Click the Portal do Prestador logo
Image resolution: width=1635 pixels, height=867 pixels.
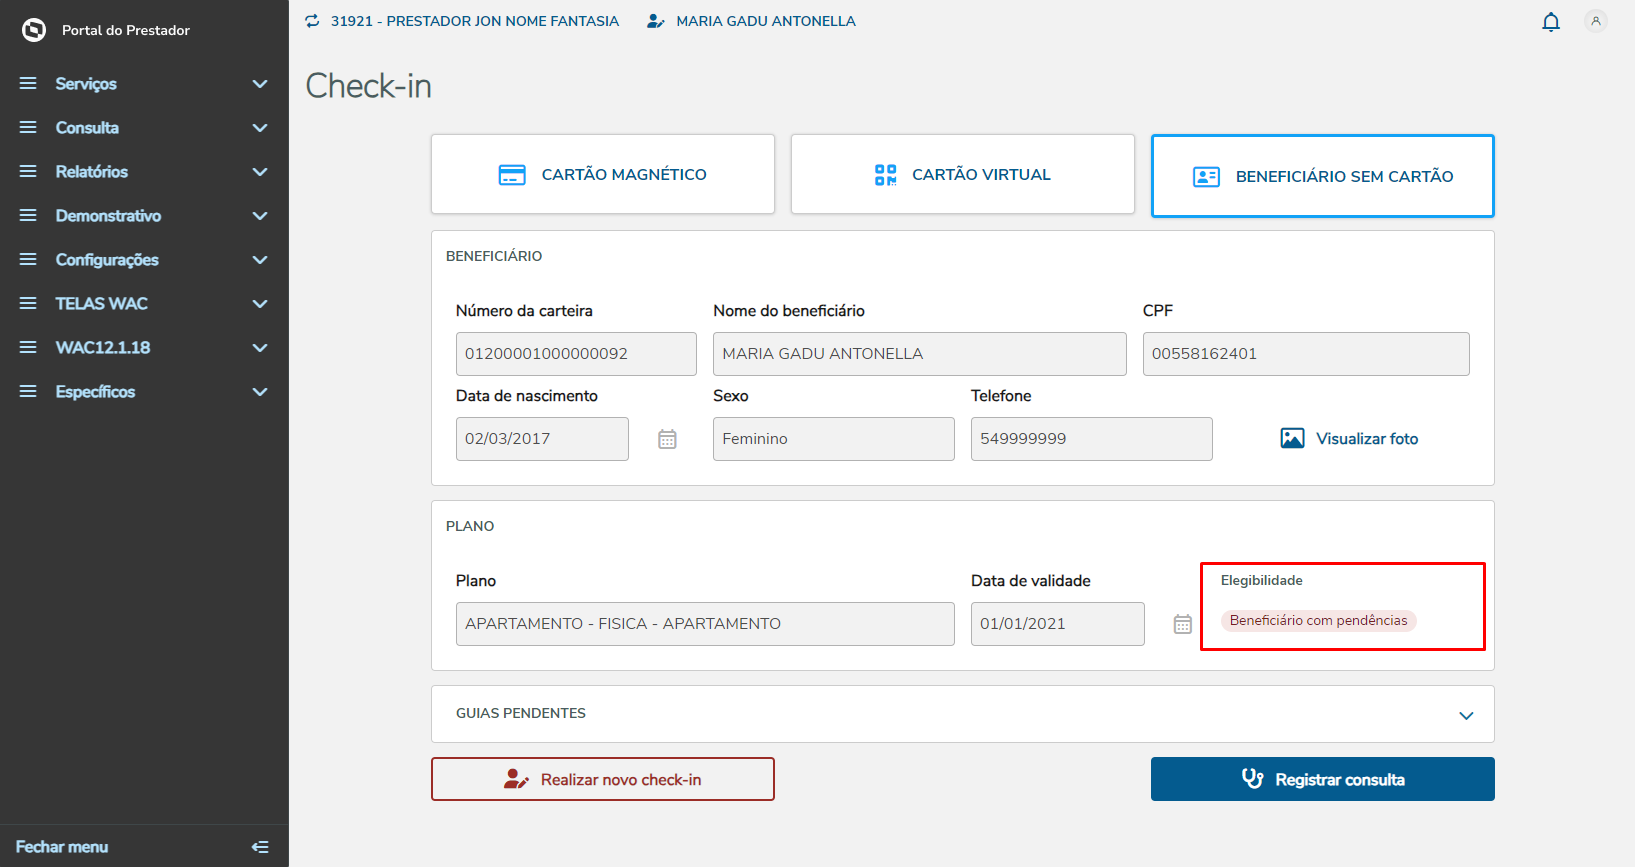pos(34,30)
